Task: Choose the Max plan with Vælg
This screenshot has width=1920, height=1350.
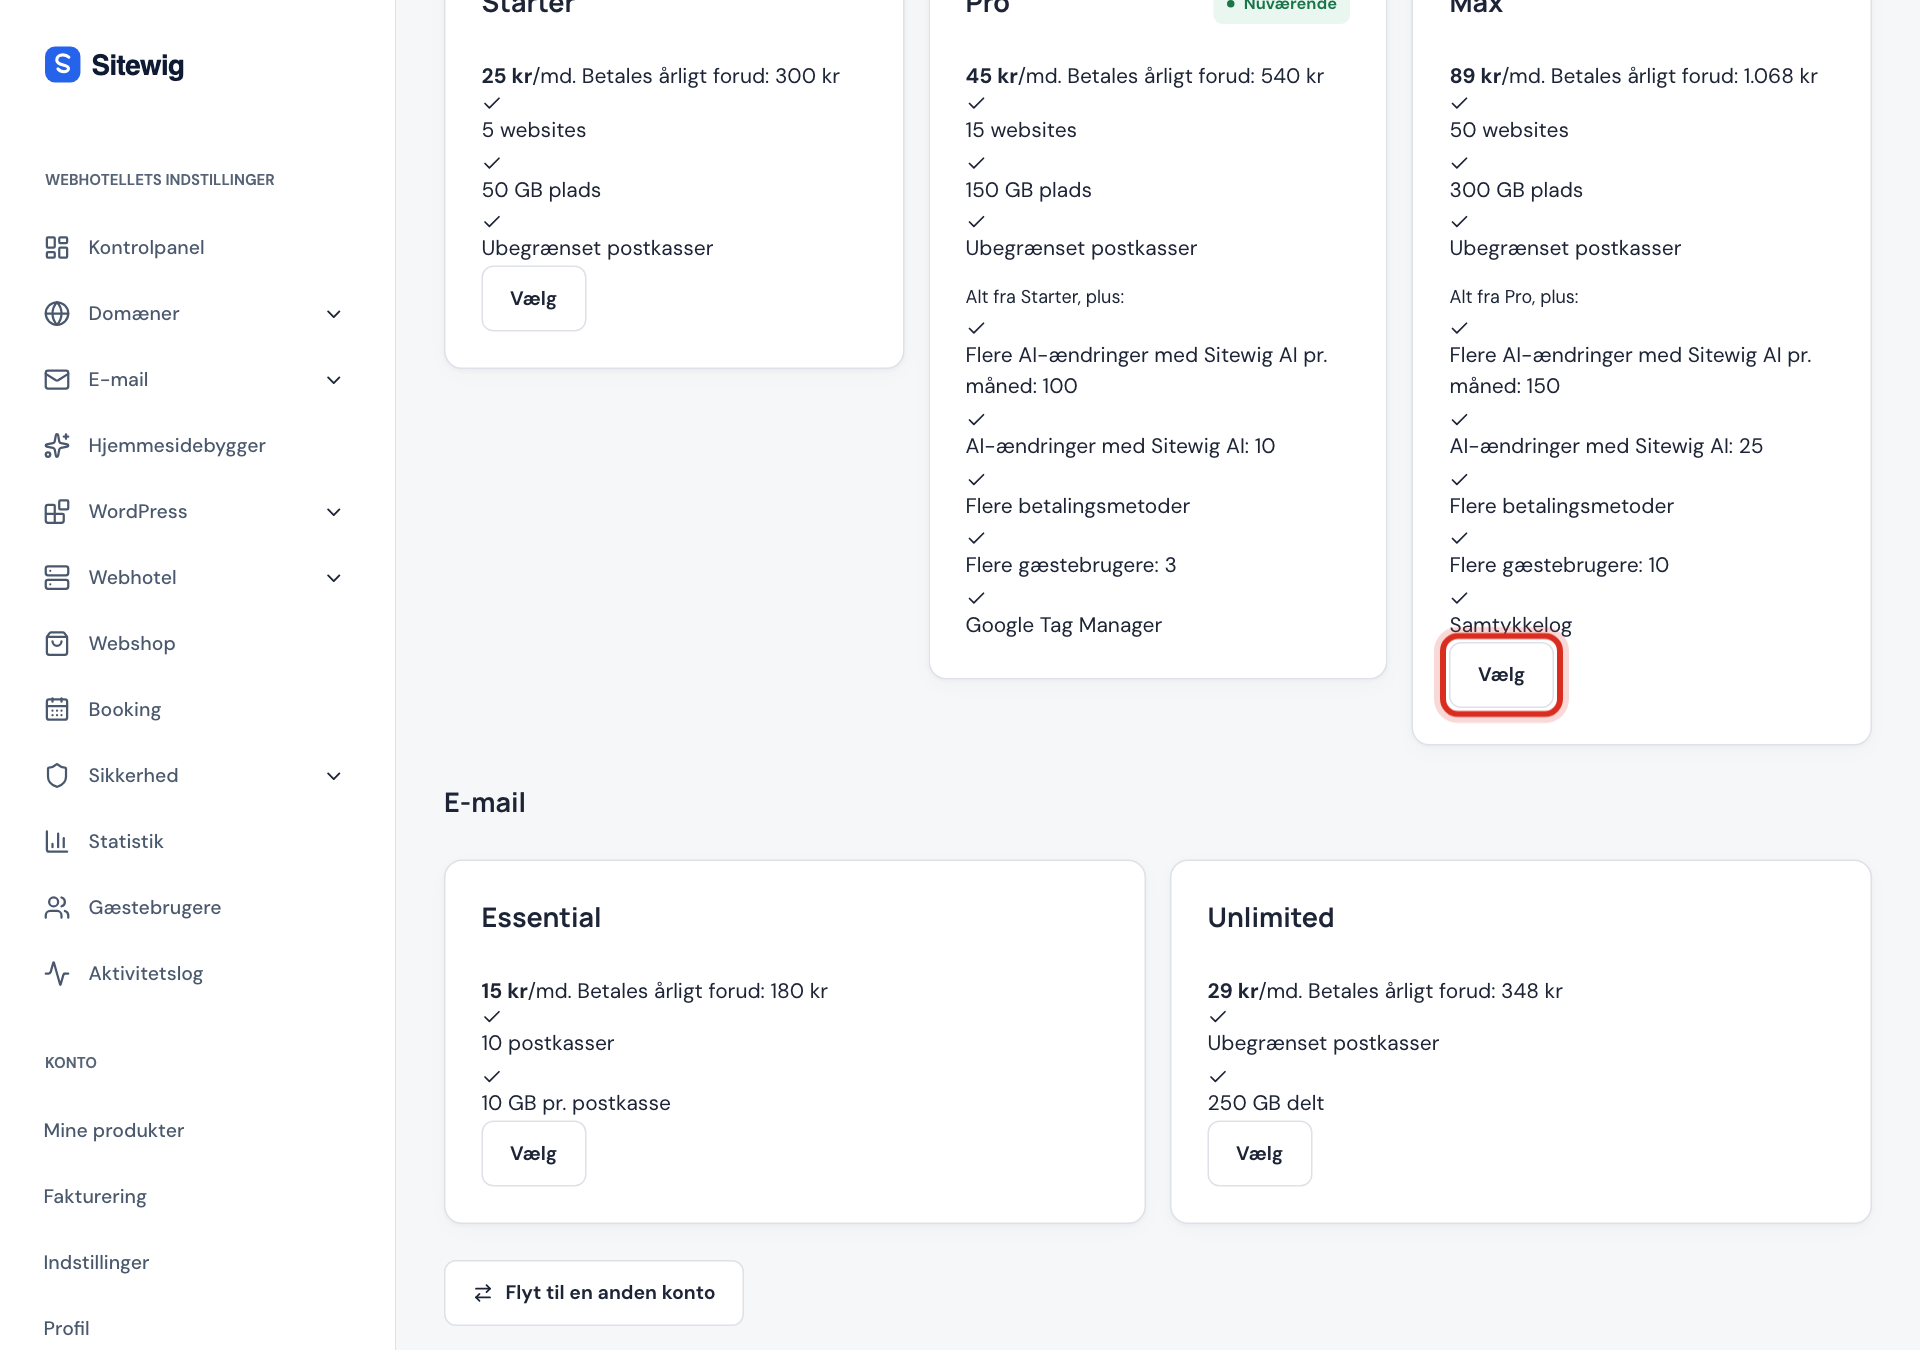Action: (x=1501, y=675)
